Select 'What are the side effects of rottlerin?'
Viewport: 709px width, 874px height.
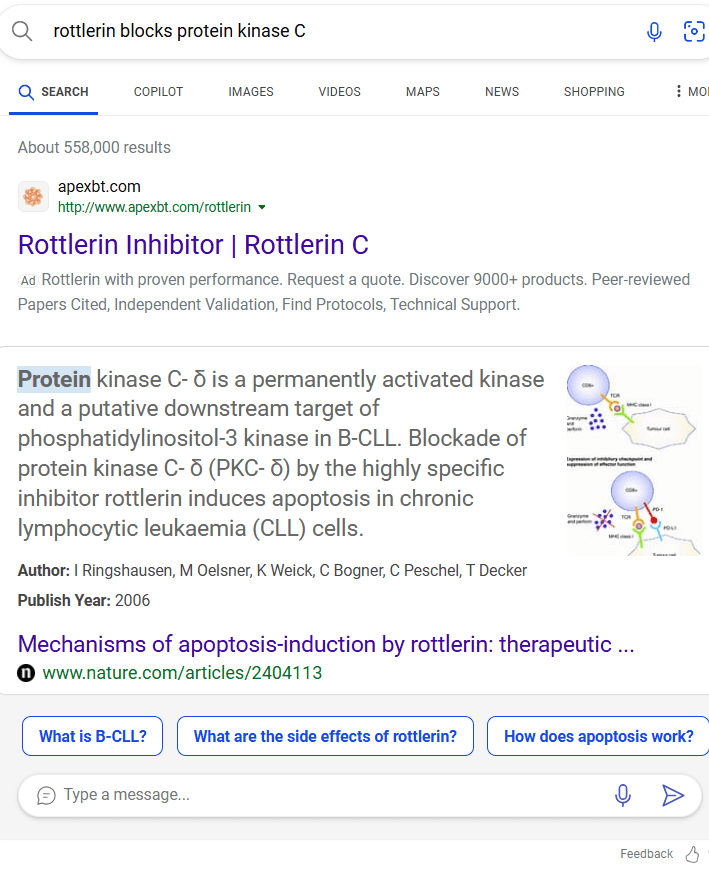click(x=326, y=736)
